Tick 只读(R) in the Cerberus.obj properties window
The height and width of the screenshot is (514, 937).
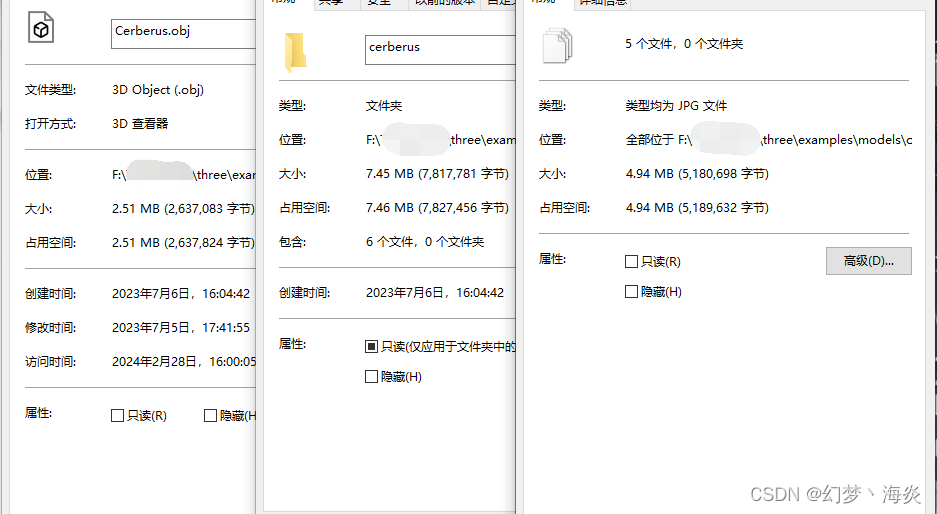[118, 415]
